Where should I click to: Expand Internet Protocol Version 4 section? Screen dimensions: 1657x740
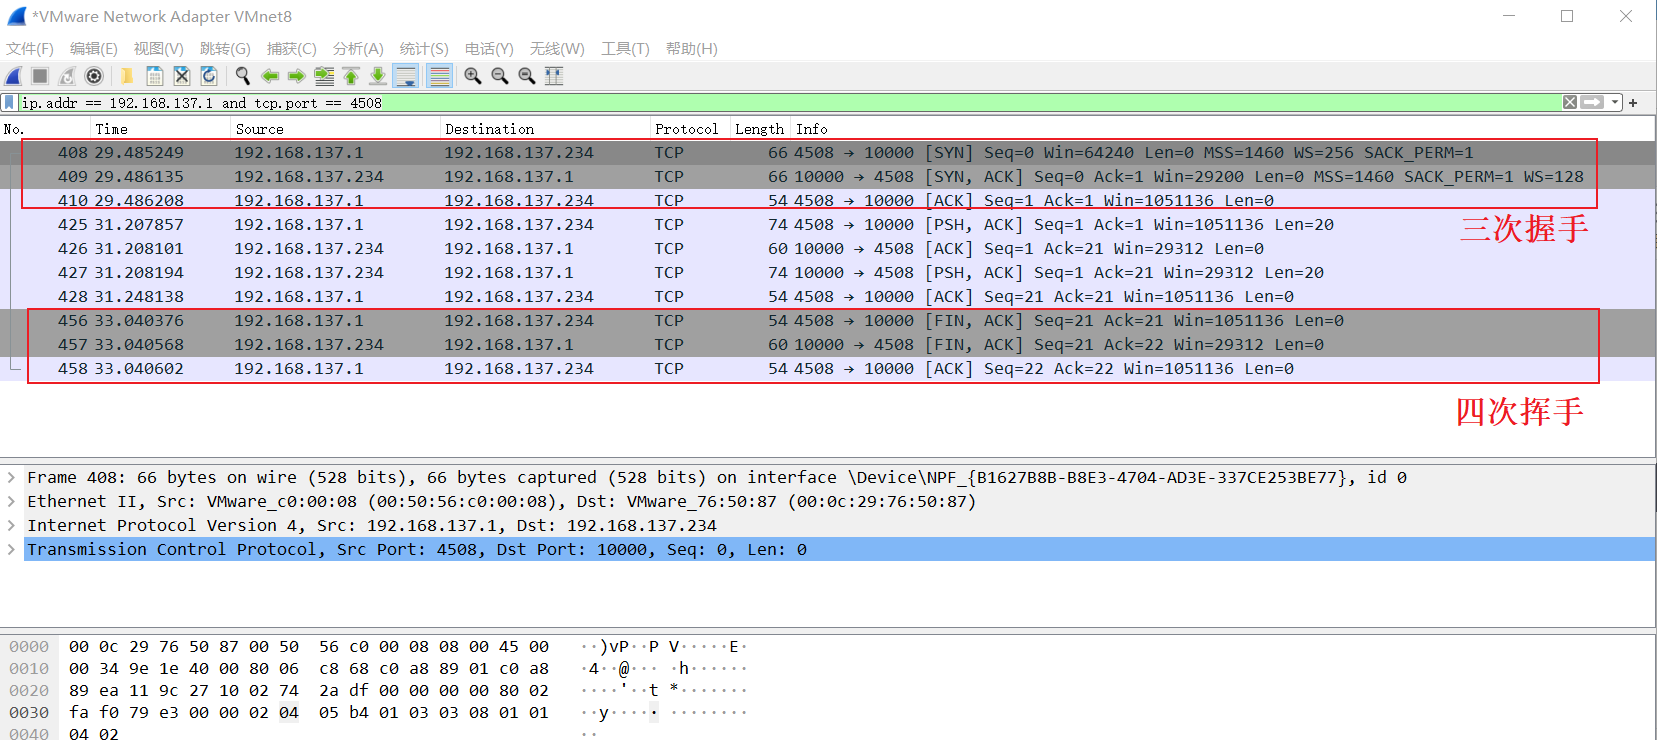11,526
